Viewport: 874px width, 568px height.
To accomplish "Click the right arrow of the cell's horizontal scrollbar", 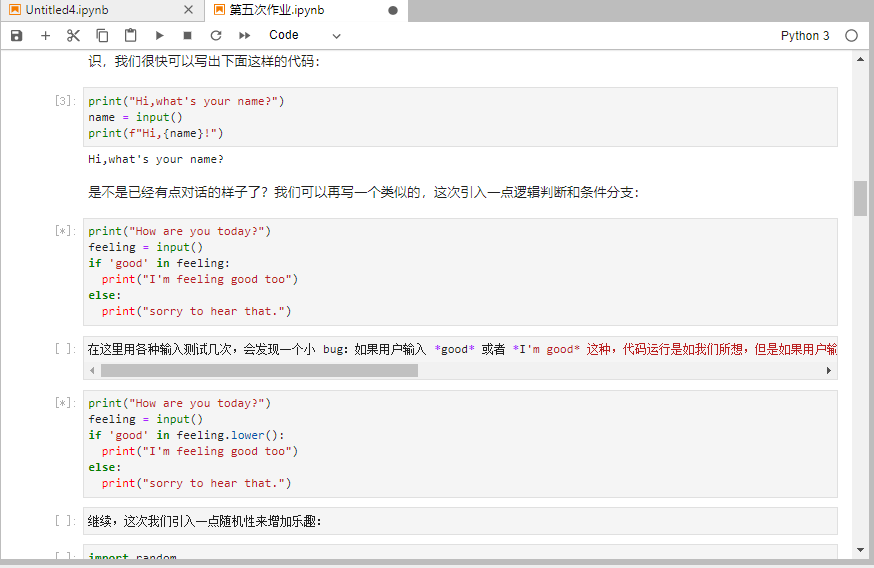I will coord(829,371).
